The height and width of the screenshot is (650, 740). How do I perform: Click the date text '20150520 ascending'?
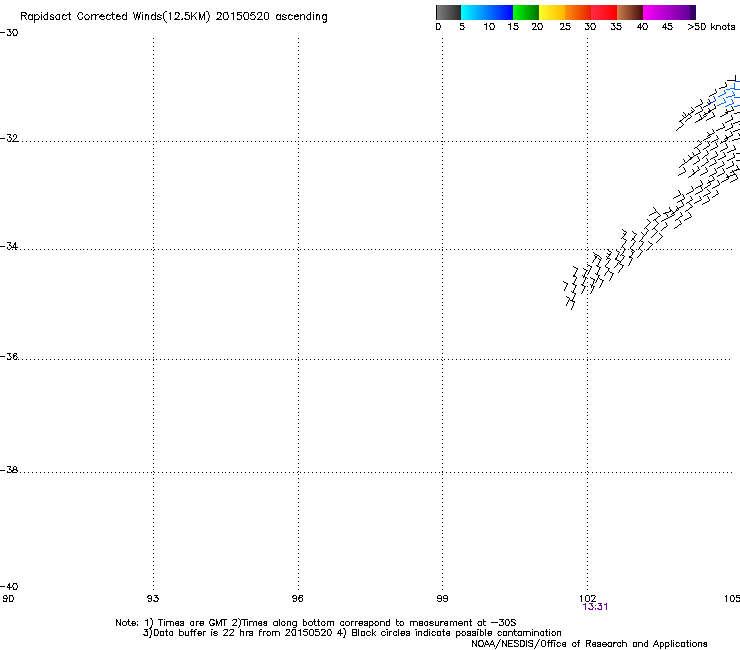[x=271, y=17]
